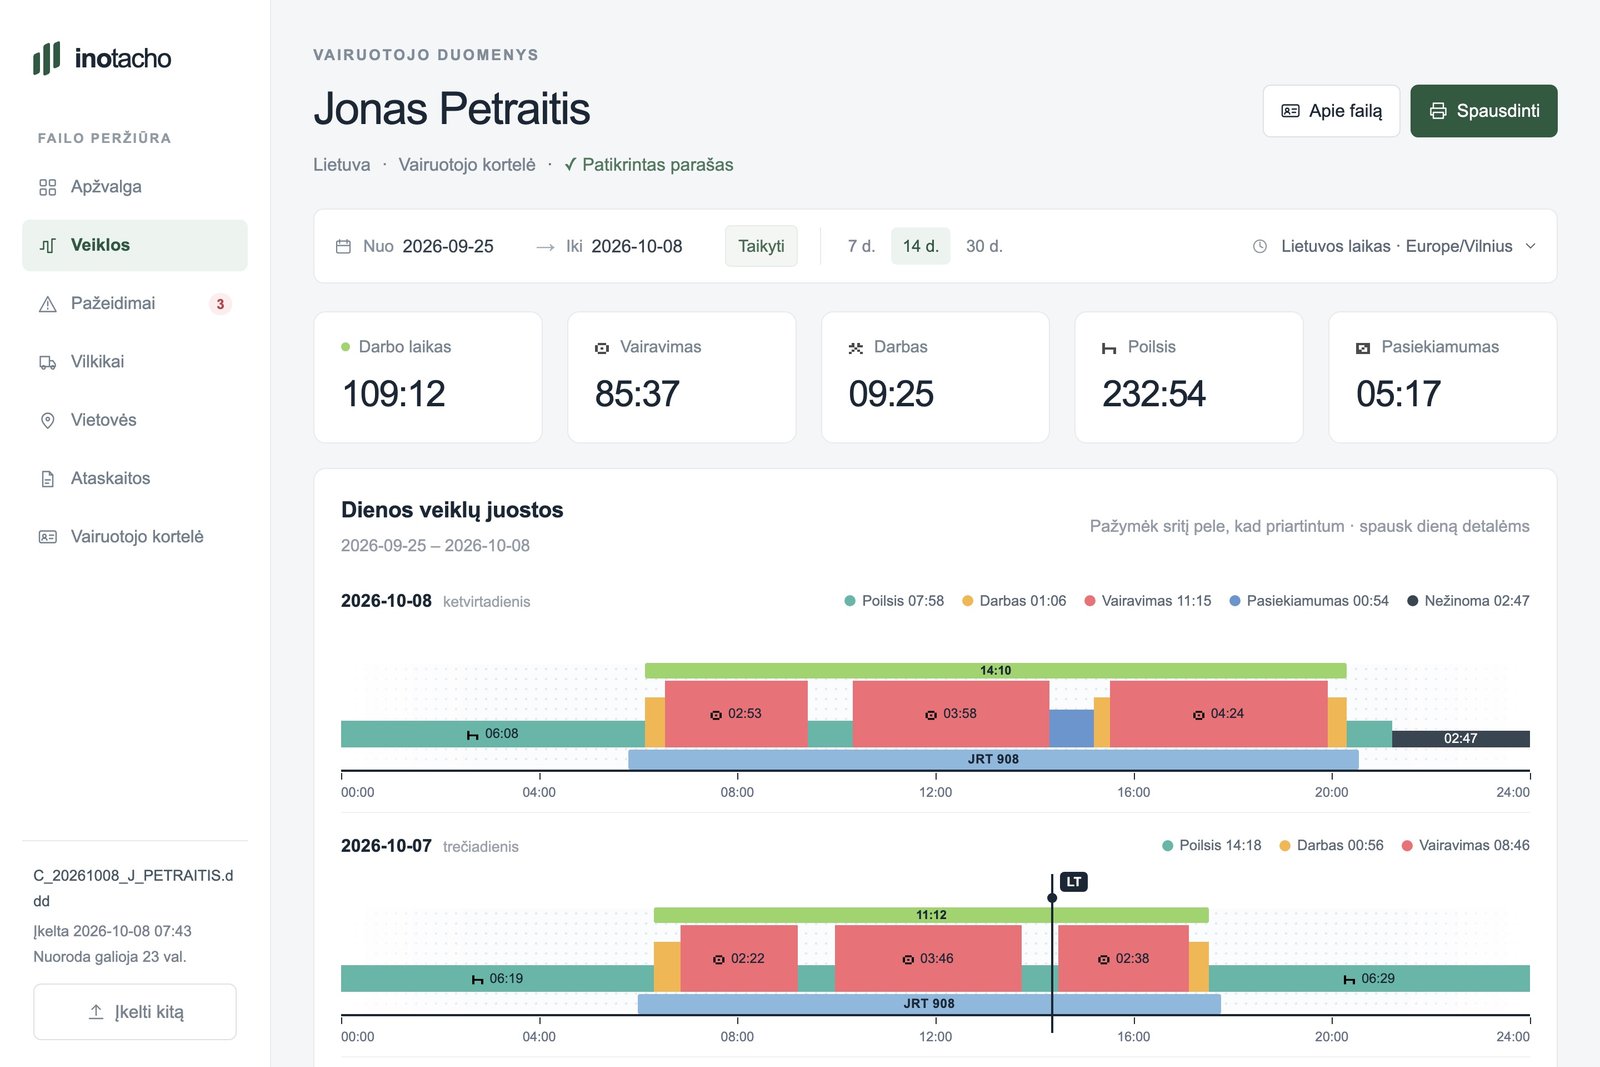Click the Vairuotojo kortelė card icon in sidebar
The image size is (1600, 1067).
pos(47,537)
